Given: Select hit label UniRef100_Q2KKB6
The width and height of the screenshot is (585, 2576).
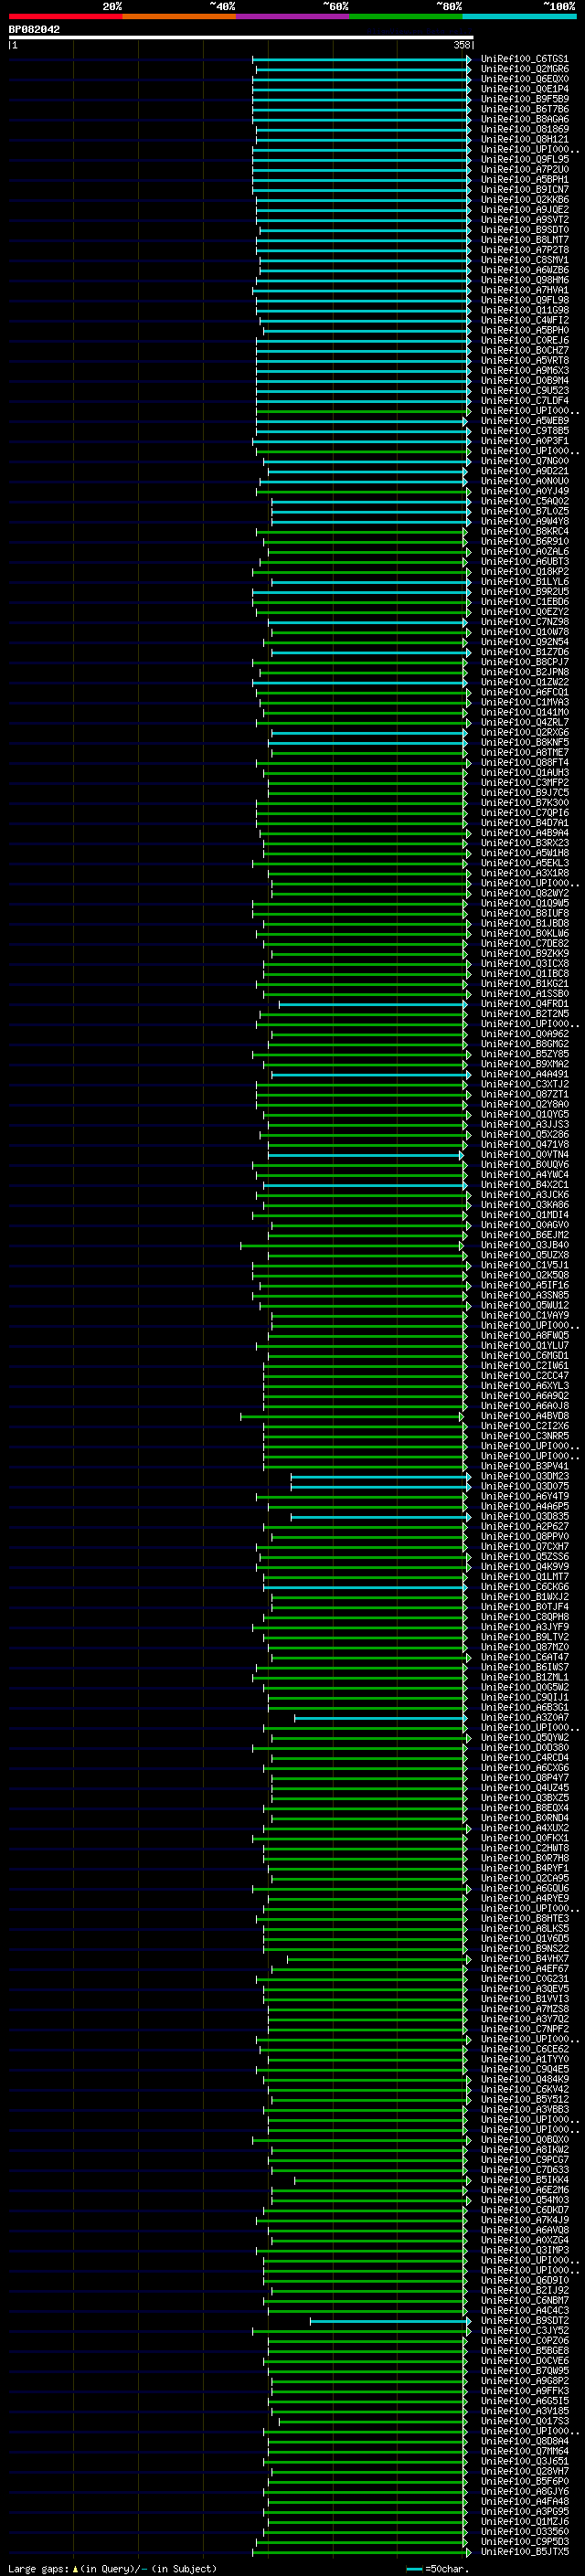Looking at the screenshot, I should tap(524, 199).
